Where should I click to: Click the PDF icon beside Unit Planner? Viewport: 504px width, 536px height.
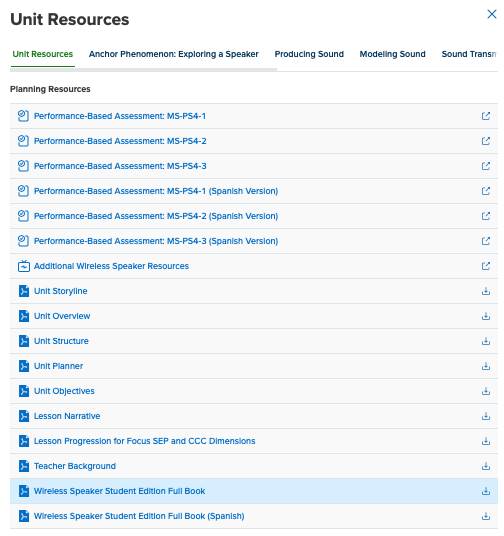(24, 366)
